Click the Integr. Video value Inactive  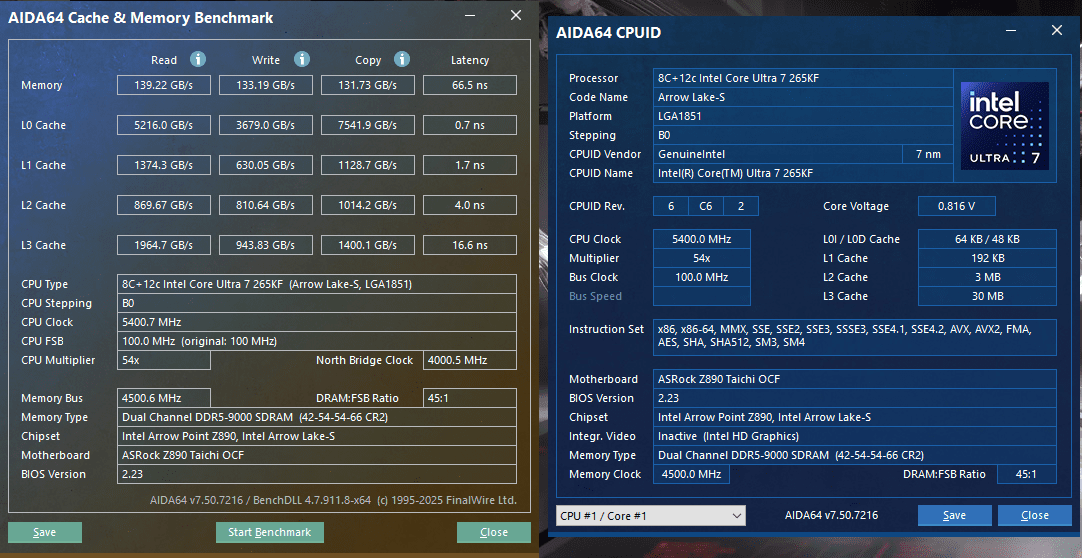[854, 436]
